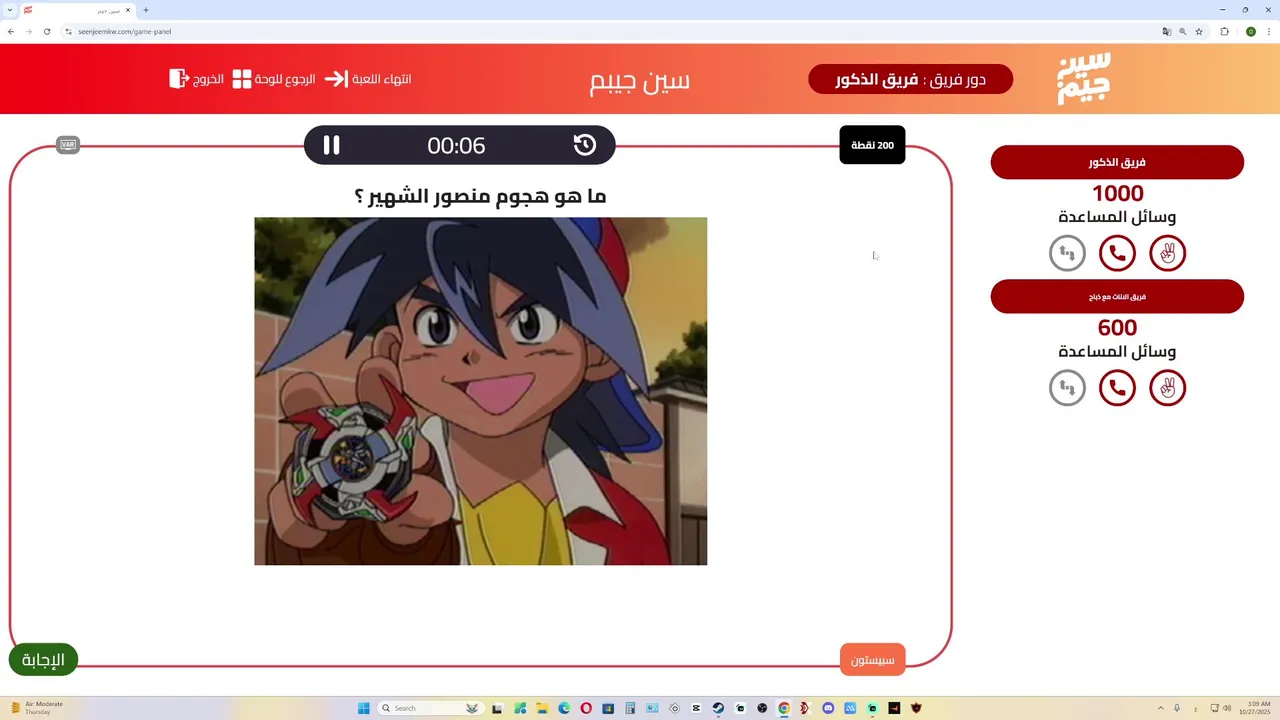The width and height of the screenshot is (1280, 720).
Task: Click انتهاء اللعبة to end the game
Action: click(382, 79)
